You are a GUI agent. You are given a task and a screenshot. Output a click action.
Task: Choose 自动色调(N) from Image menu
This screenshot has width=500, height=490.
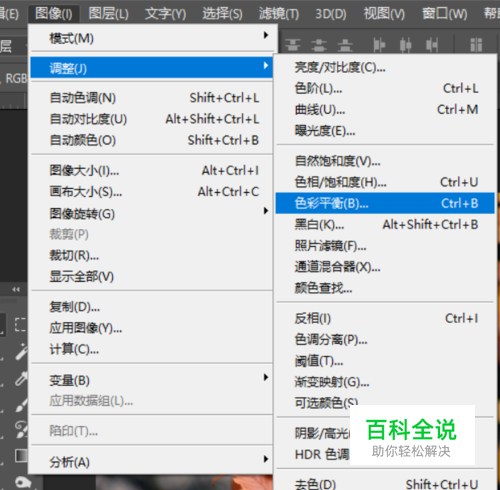click(152, 98)
